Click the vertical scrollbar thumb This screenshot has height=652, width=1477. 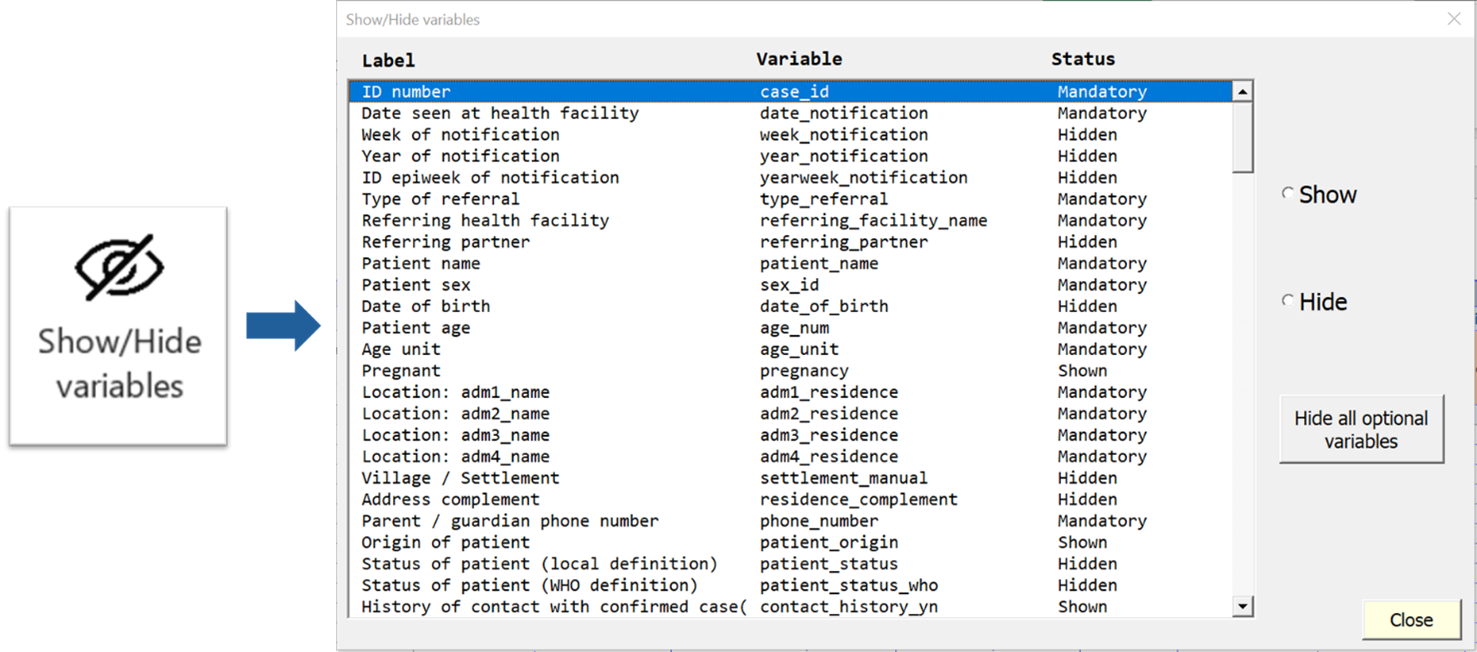[x=1242, y=137]
